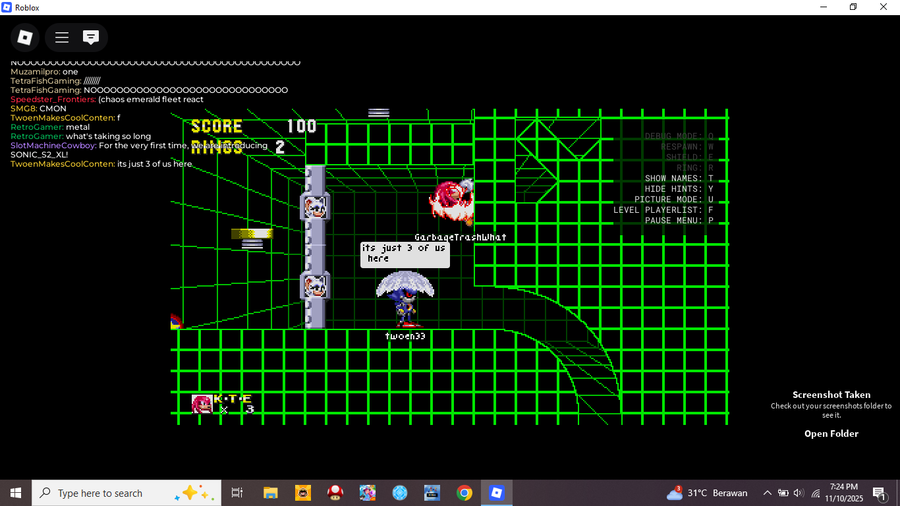Click the Knuckles character above GarbageTrashWhat
The width and height of the screenshot is (900, 506).
[x=452, y=203]
